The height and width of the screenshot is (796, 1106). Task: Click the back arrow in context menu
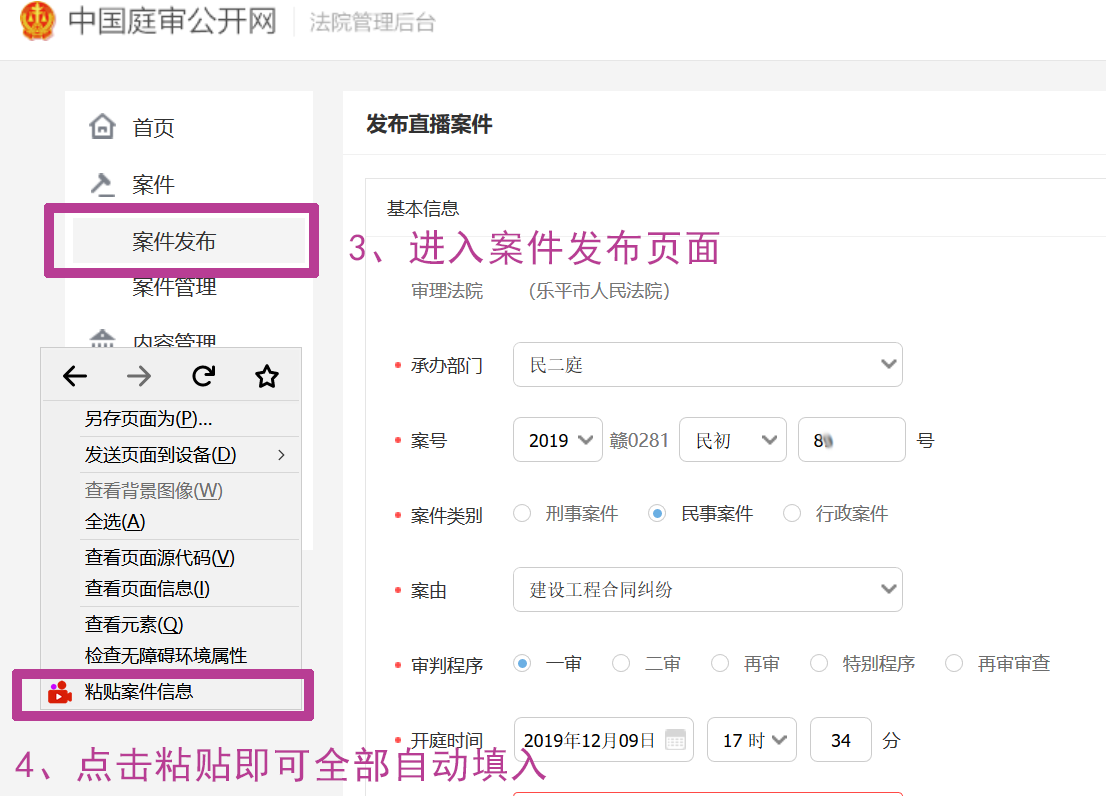(x=75, y=376)
